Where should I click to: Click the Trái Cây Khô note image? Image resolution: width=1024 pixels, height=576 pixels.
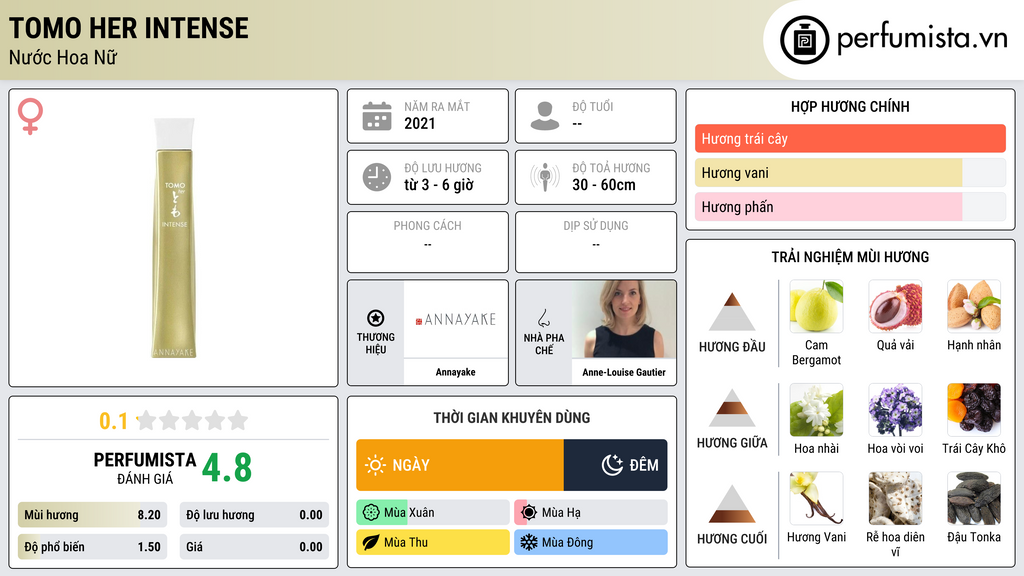pos(974,409)
